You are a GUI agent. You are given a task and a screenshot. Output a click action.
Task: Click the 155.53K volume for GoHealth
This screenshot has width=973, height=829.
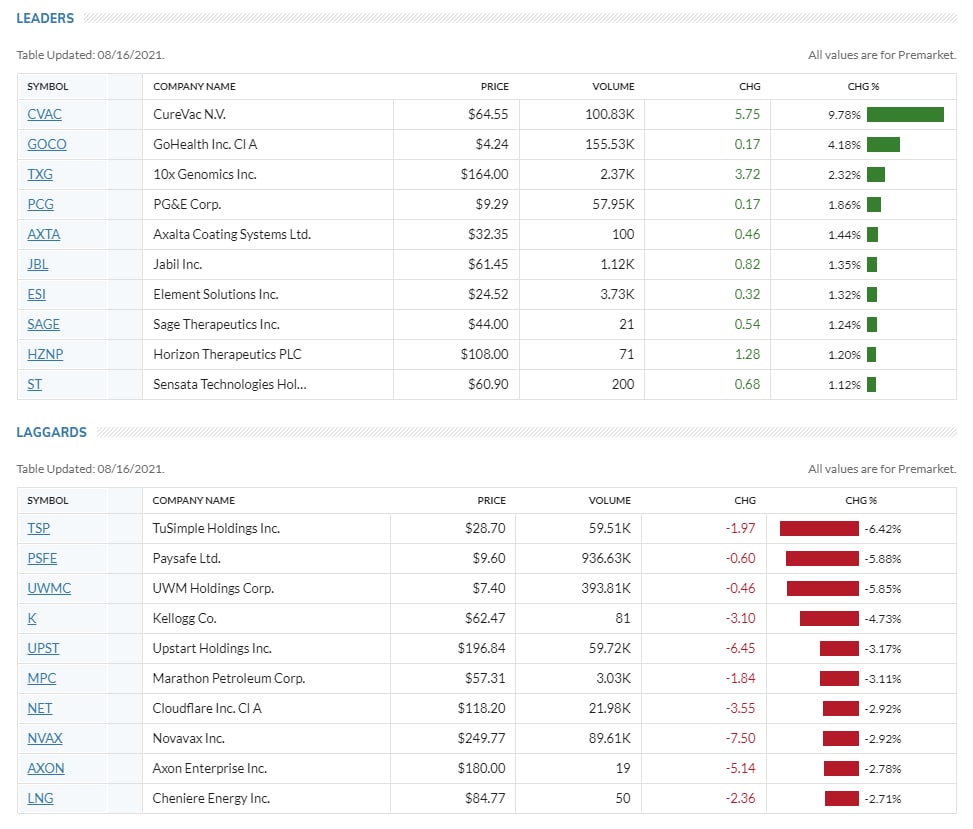tap(610, 144)
